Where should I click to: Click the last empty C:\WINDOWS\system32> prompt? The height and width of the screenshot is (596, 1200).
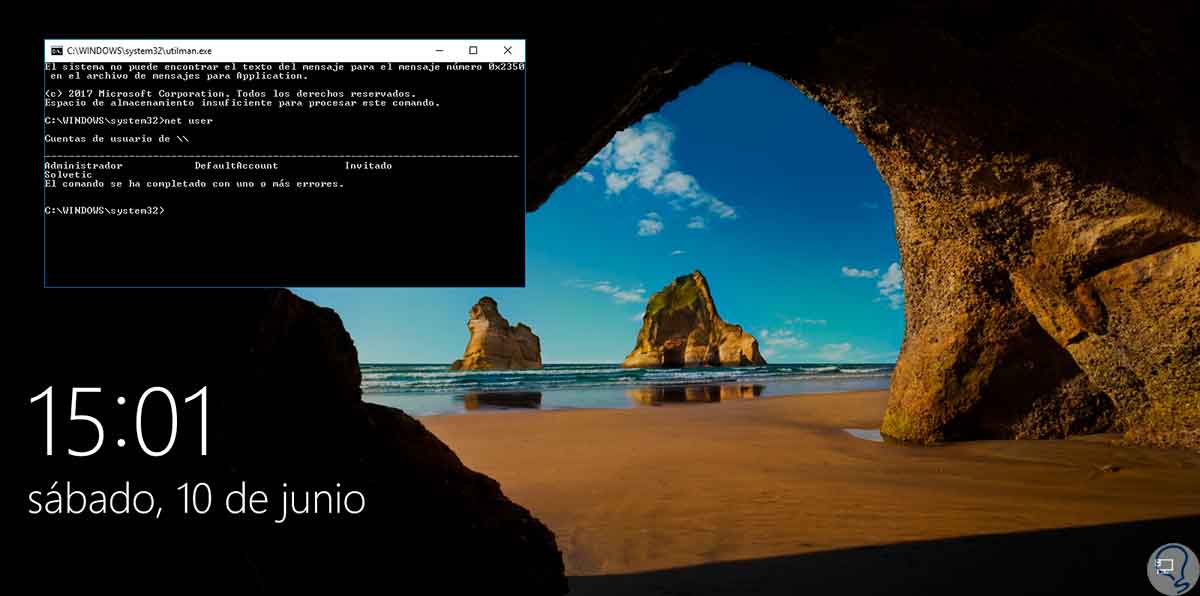coord(105,210)
